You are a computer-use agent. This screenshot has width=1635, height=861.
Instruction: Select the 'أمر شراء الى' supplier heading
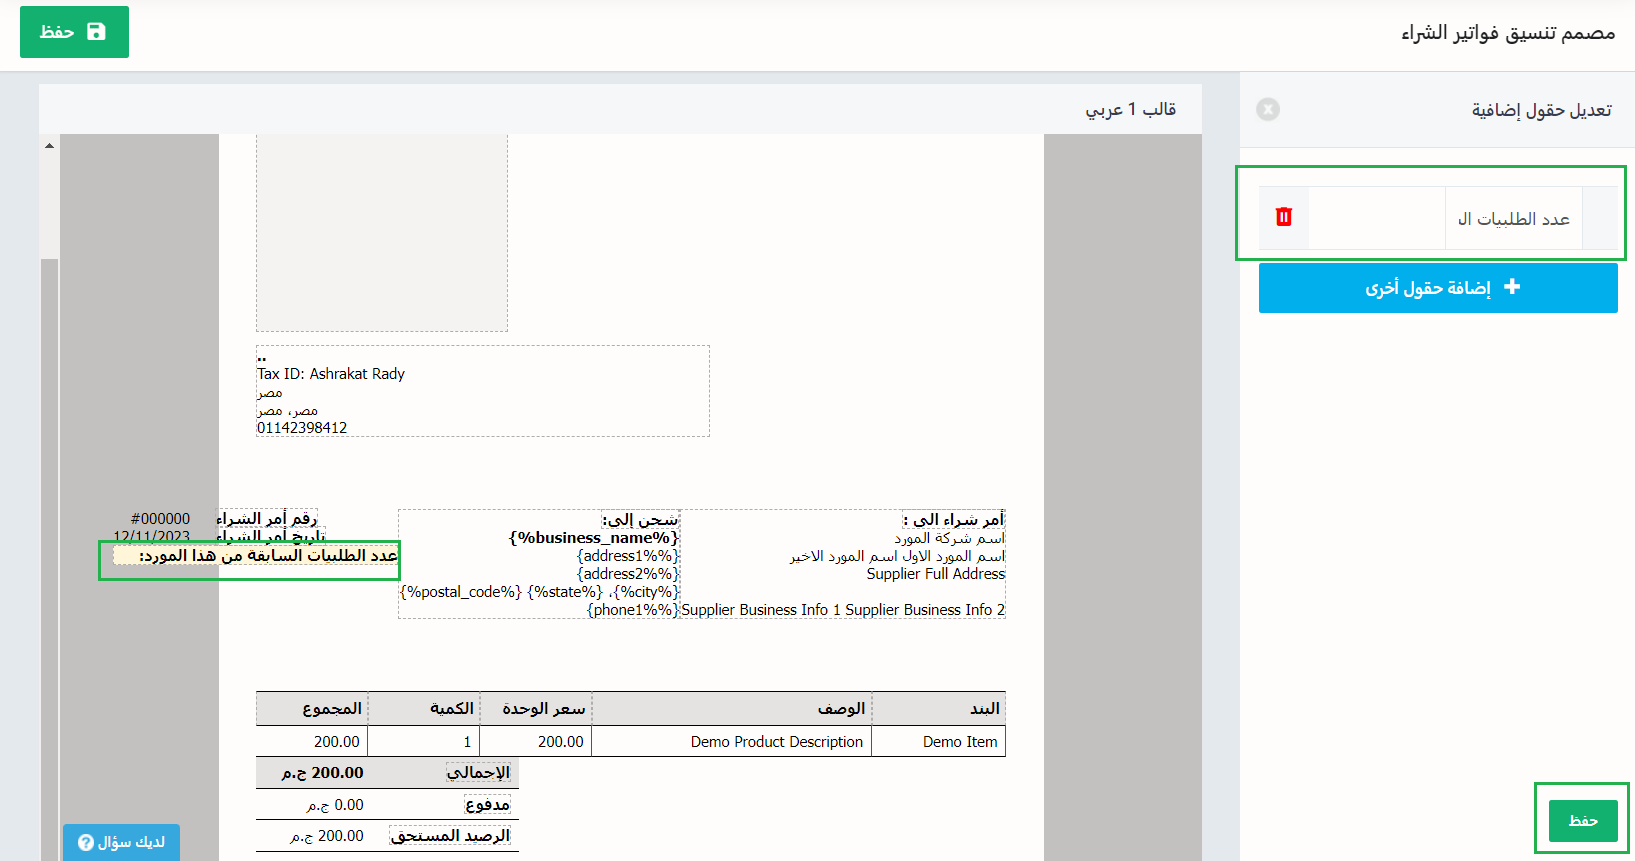click(x=953, y=519)
